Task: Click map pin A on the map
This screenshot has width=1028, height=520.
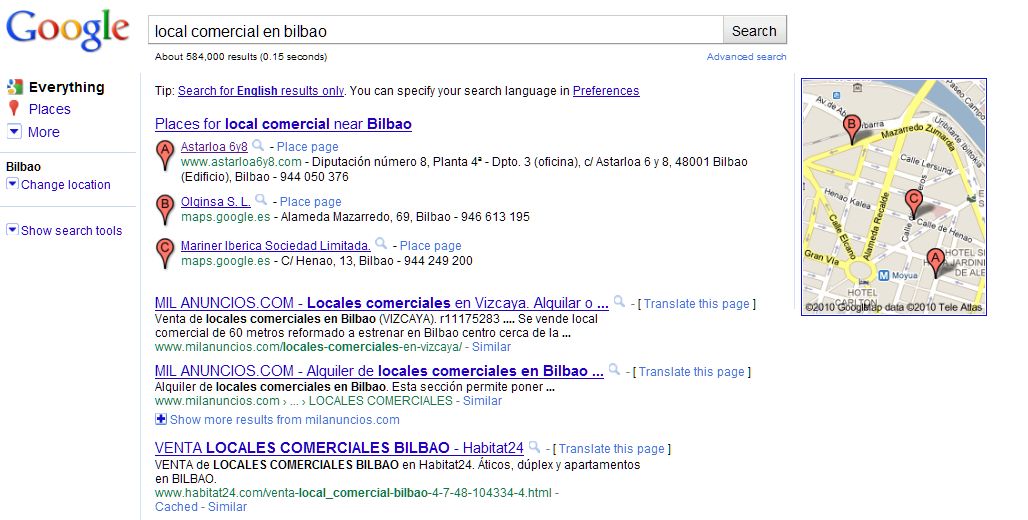Action: (936, 263)
